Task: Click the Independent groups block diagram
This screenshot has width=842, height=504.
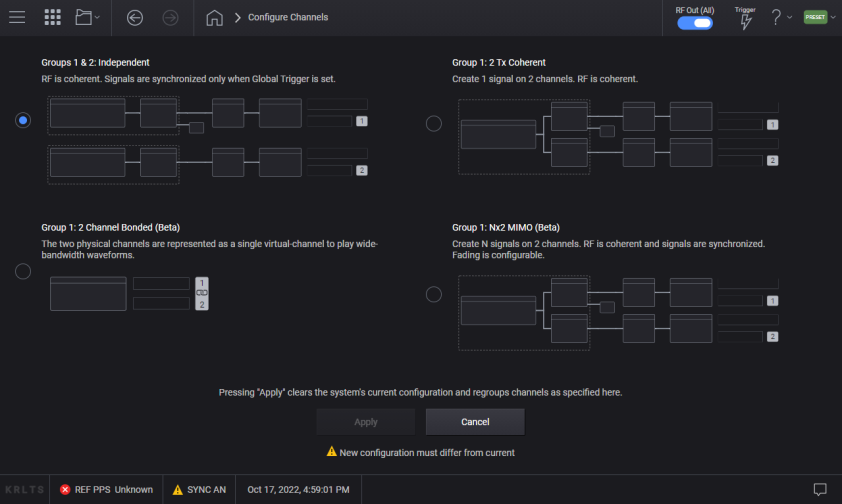Action: point(208,141)
